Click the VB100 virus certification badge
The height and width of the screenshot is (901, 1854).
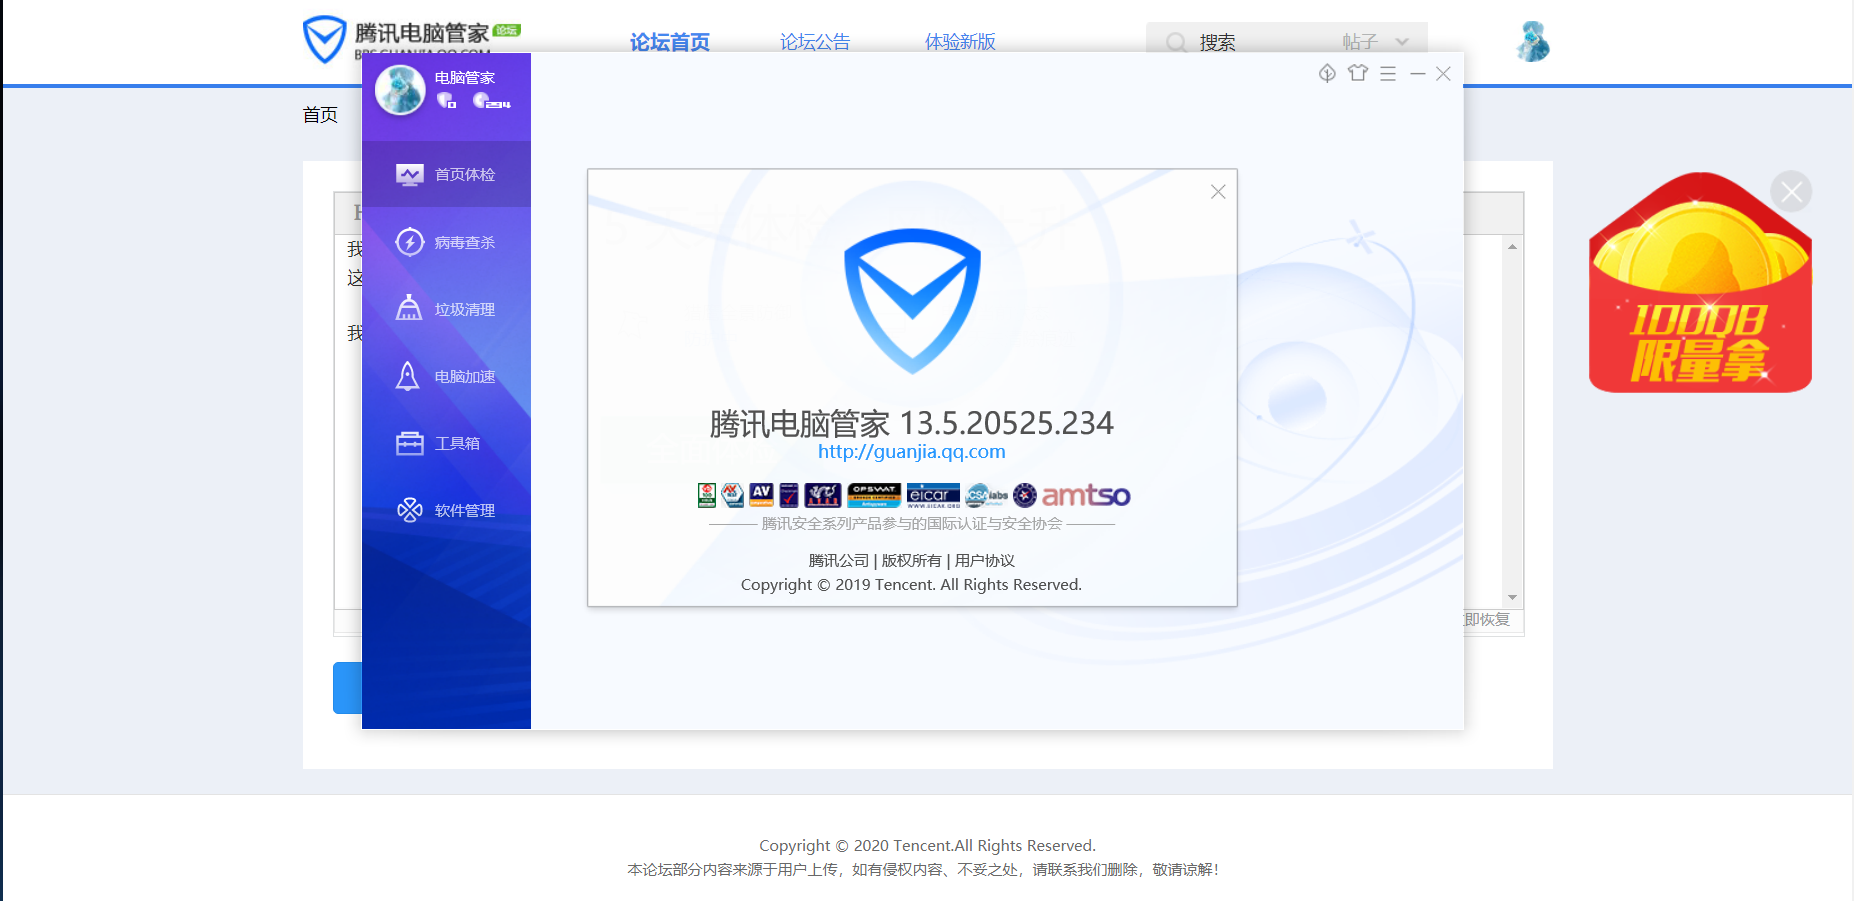coord(707,495)
